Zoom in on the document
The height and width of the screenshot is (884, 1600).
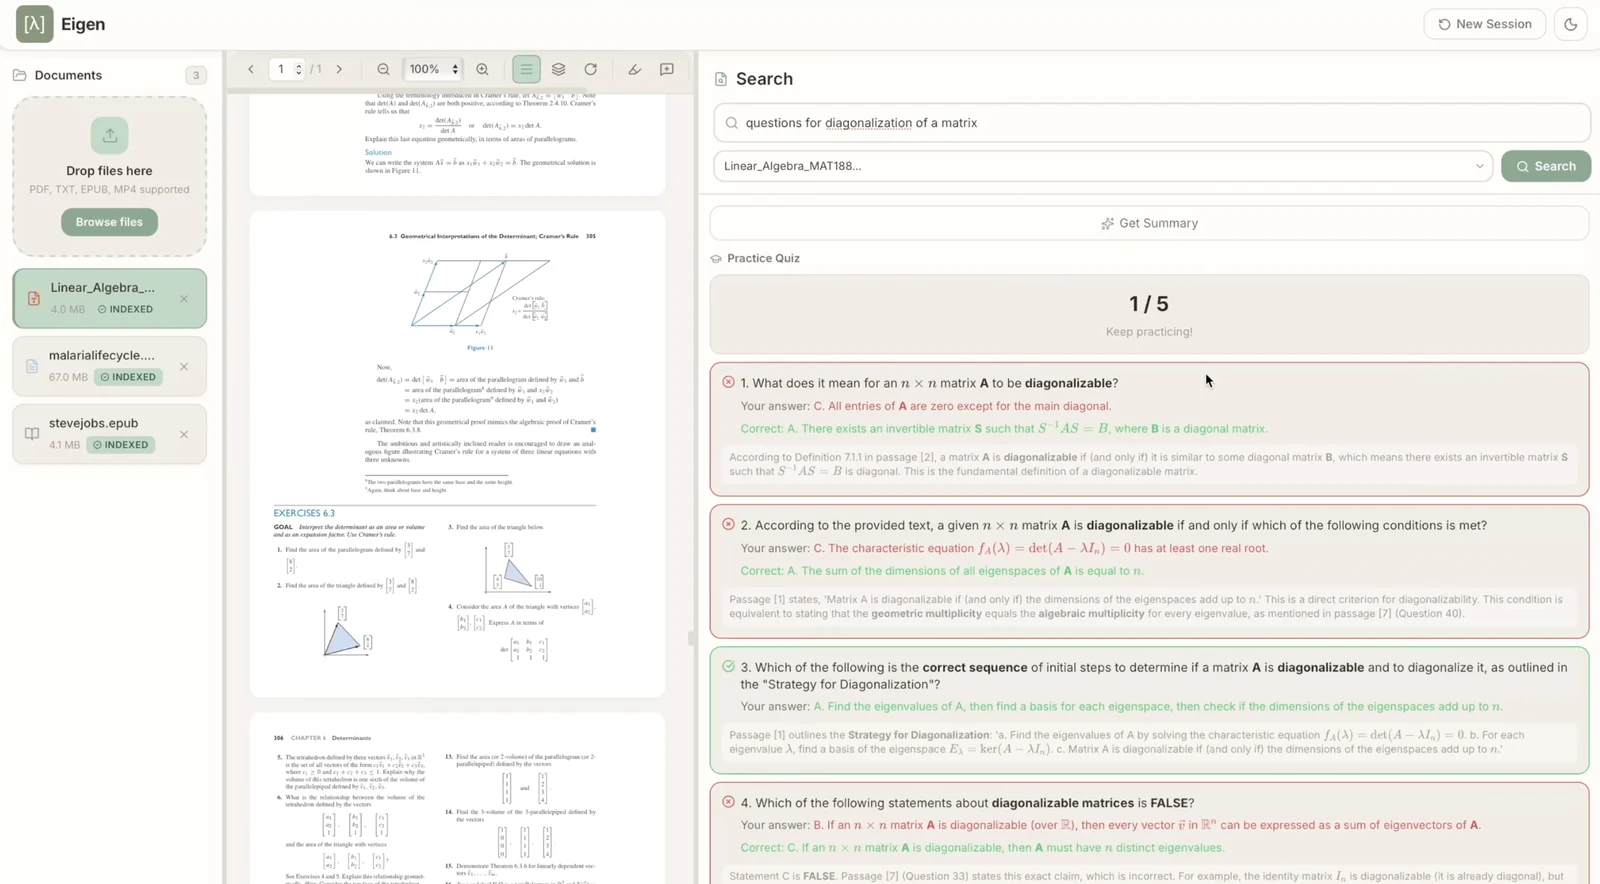pyautogui.click(x=482, y=69)
